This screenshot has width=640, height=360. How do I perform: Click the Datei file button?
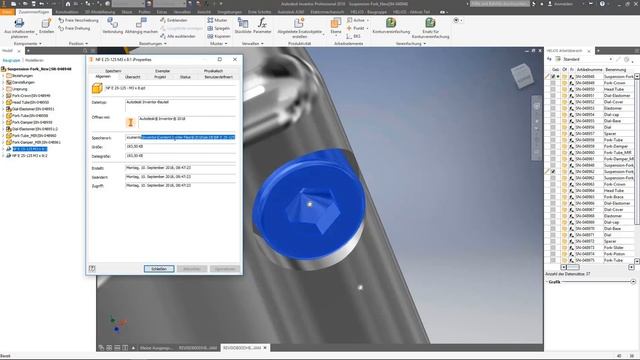click(7, 12)
